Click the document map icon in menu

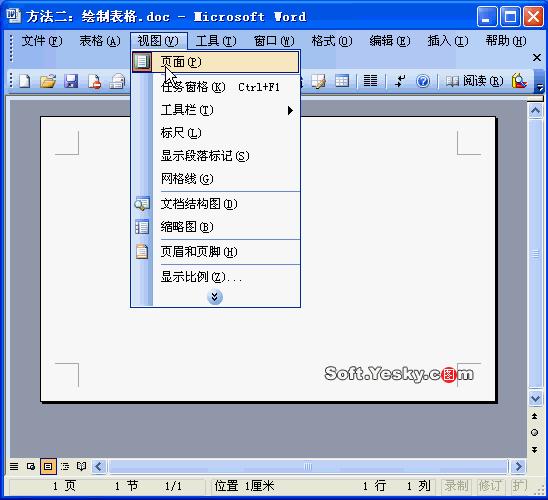(142, 204)
